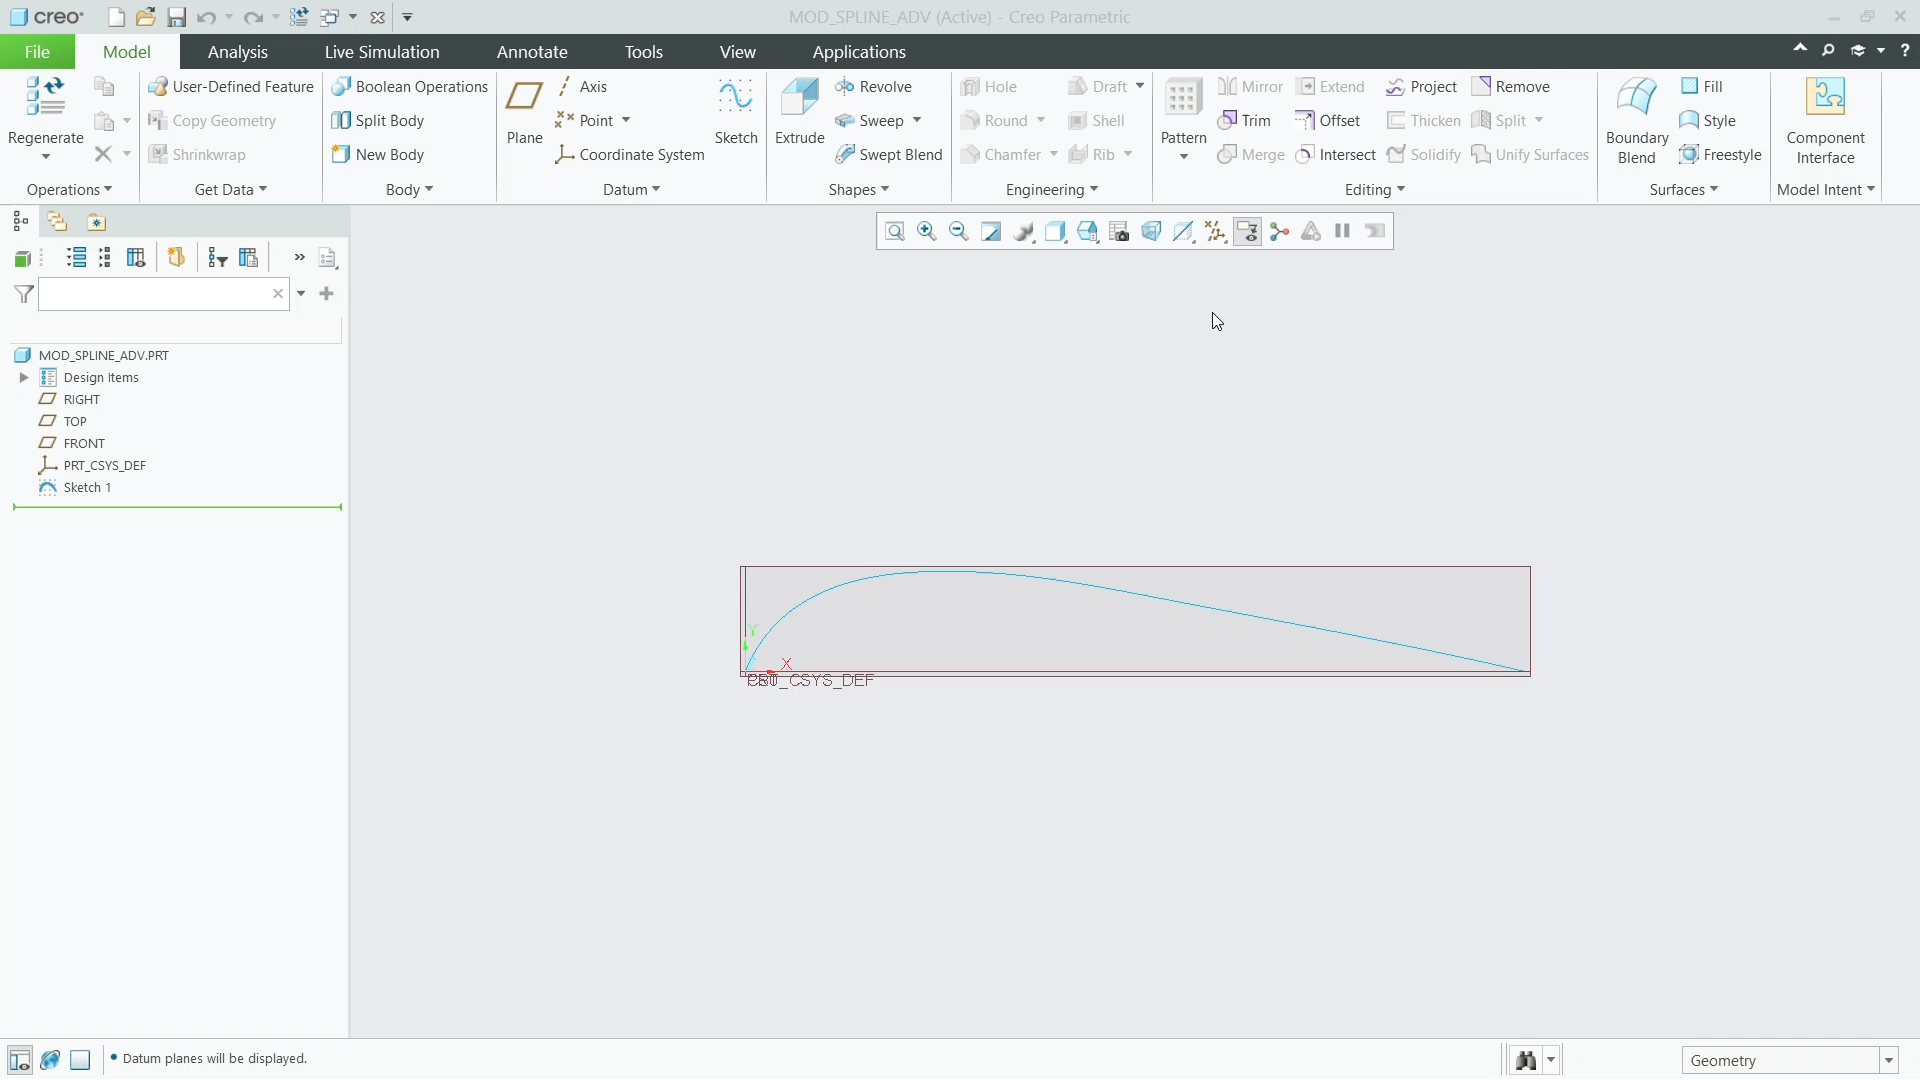1920x1080 pixels.
Task: Open the Operations group dropdown
Action: pyautogui.click(x=69, y=190)
